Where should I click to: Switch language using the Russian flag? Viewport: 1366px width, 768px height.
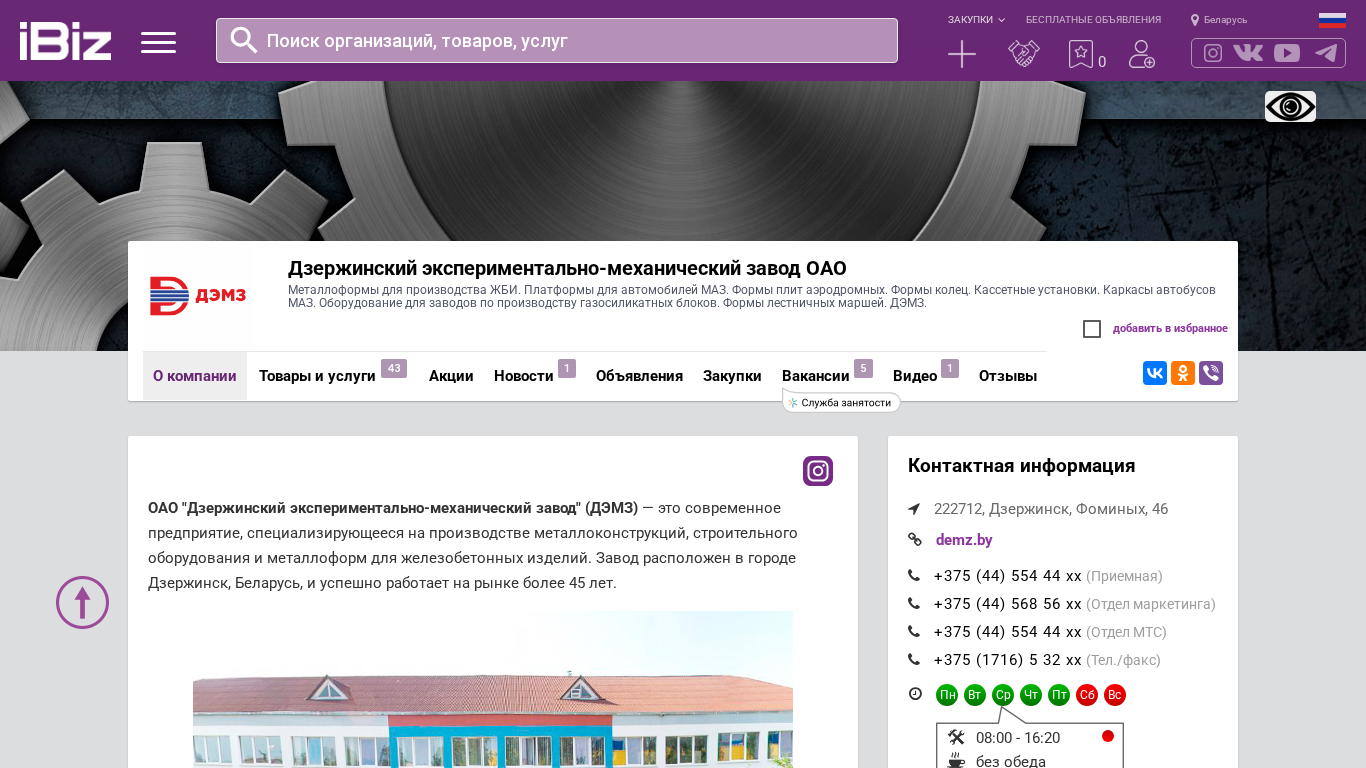coord(1332,20)
